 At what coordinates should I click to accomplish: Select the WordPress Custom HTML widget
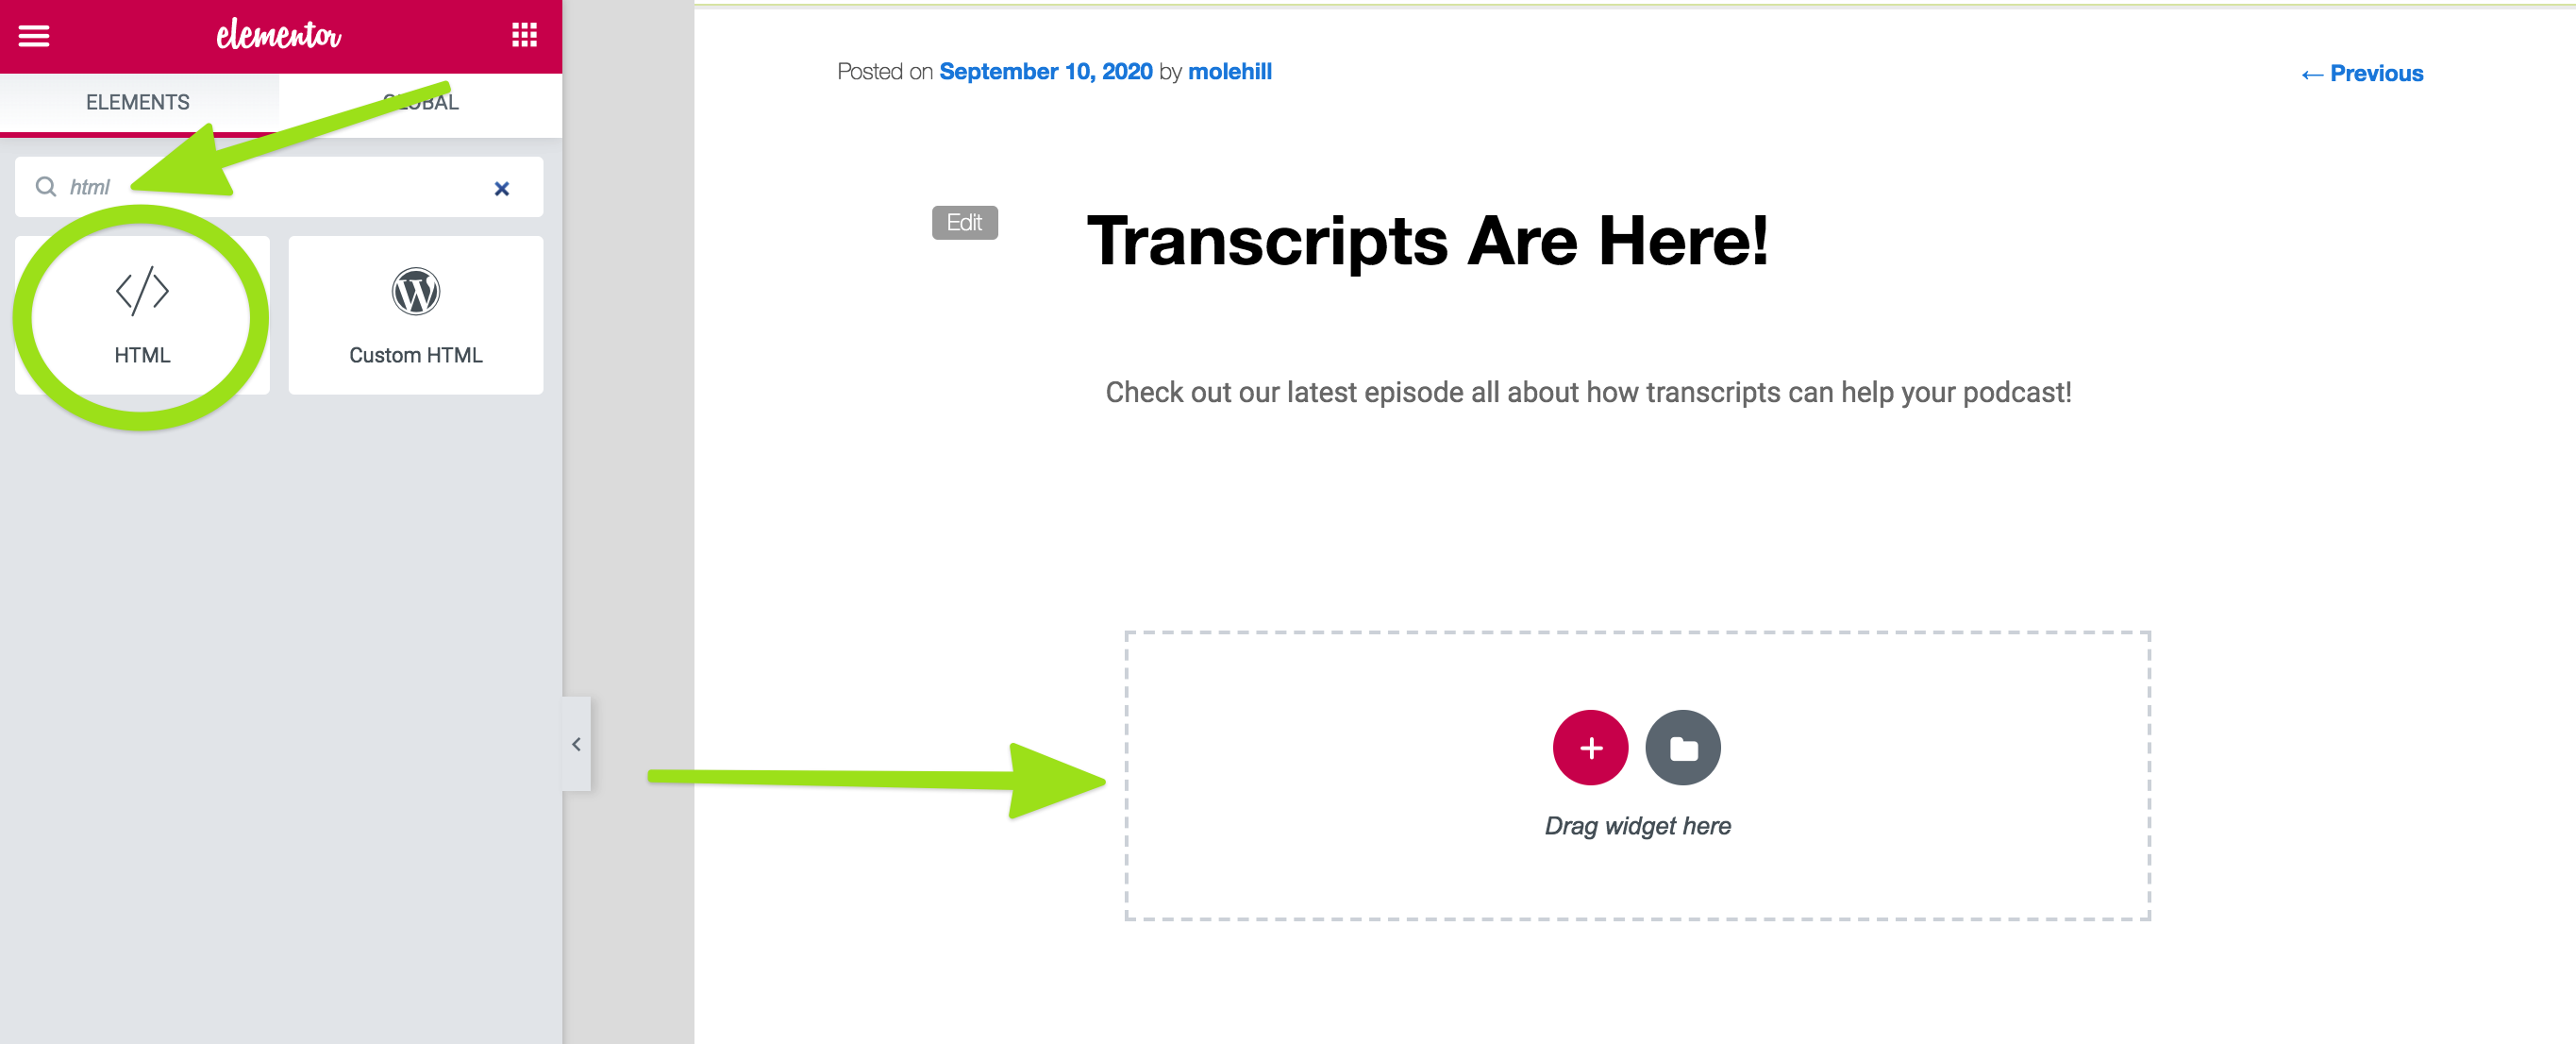(415, 314)
